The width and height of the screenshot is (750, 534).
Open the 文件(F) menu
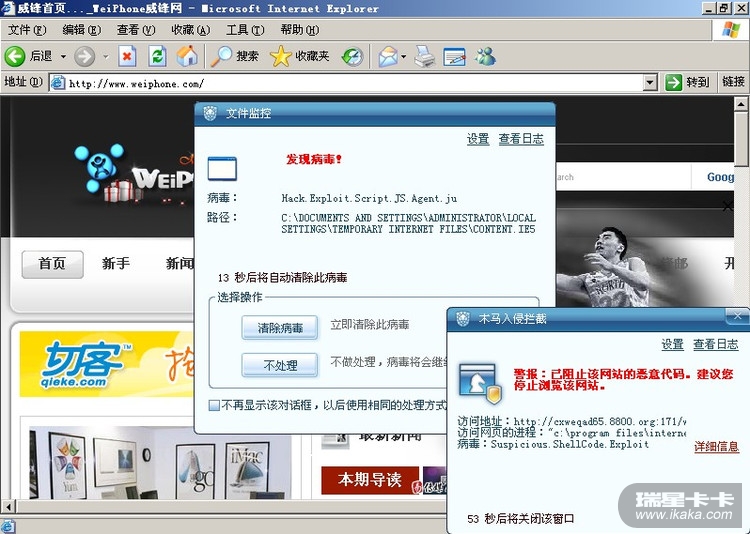coord(27,30)
